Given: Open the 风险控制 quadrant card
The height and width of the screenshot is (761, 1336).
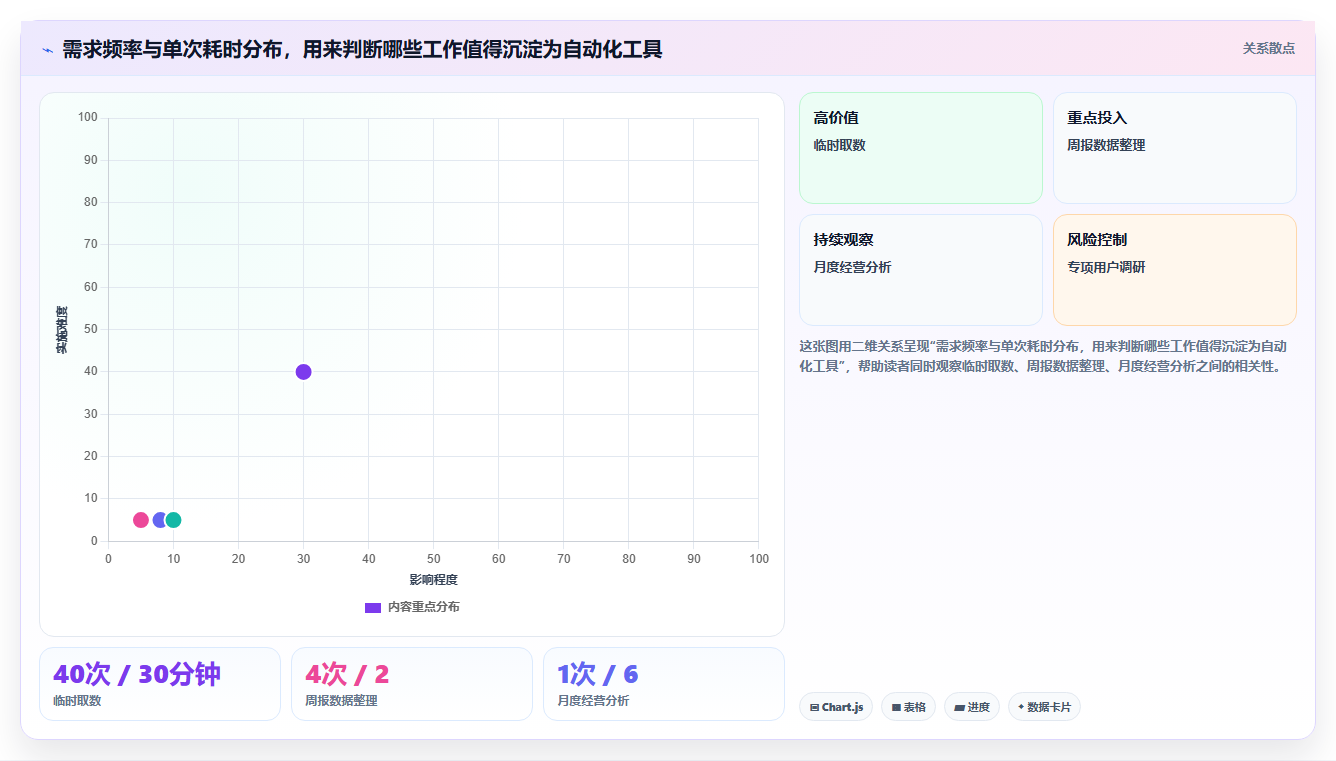Looking at the screenshot, I should (1174, 270).
